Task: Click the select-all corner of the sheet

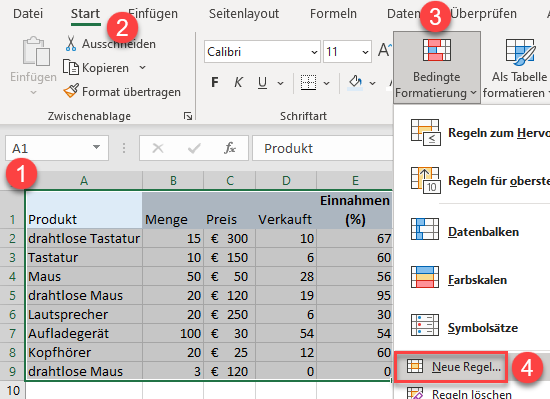Action: [x=13, y=181]
